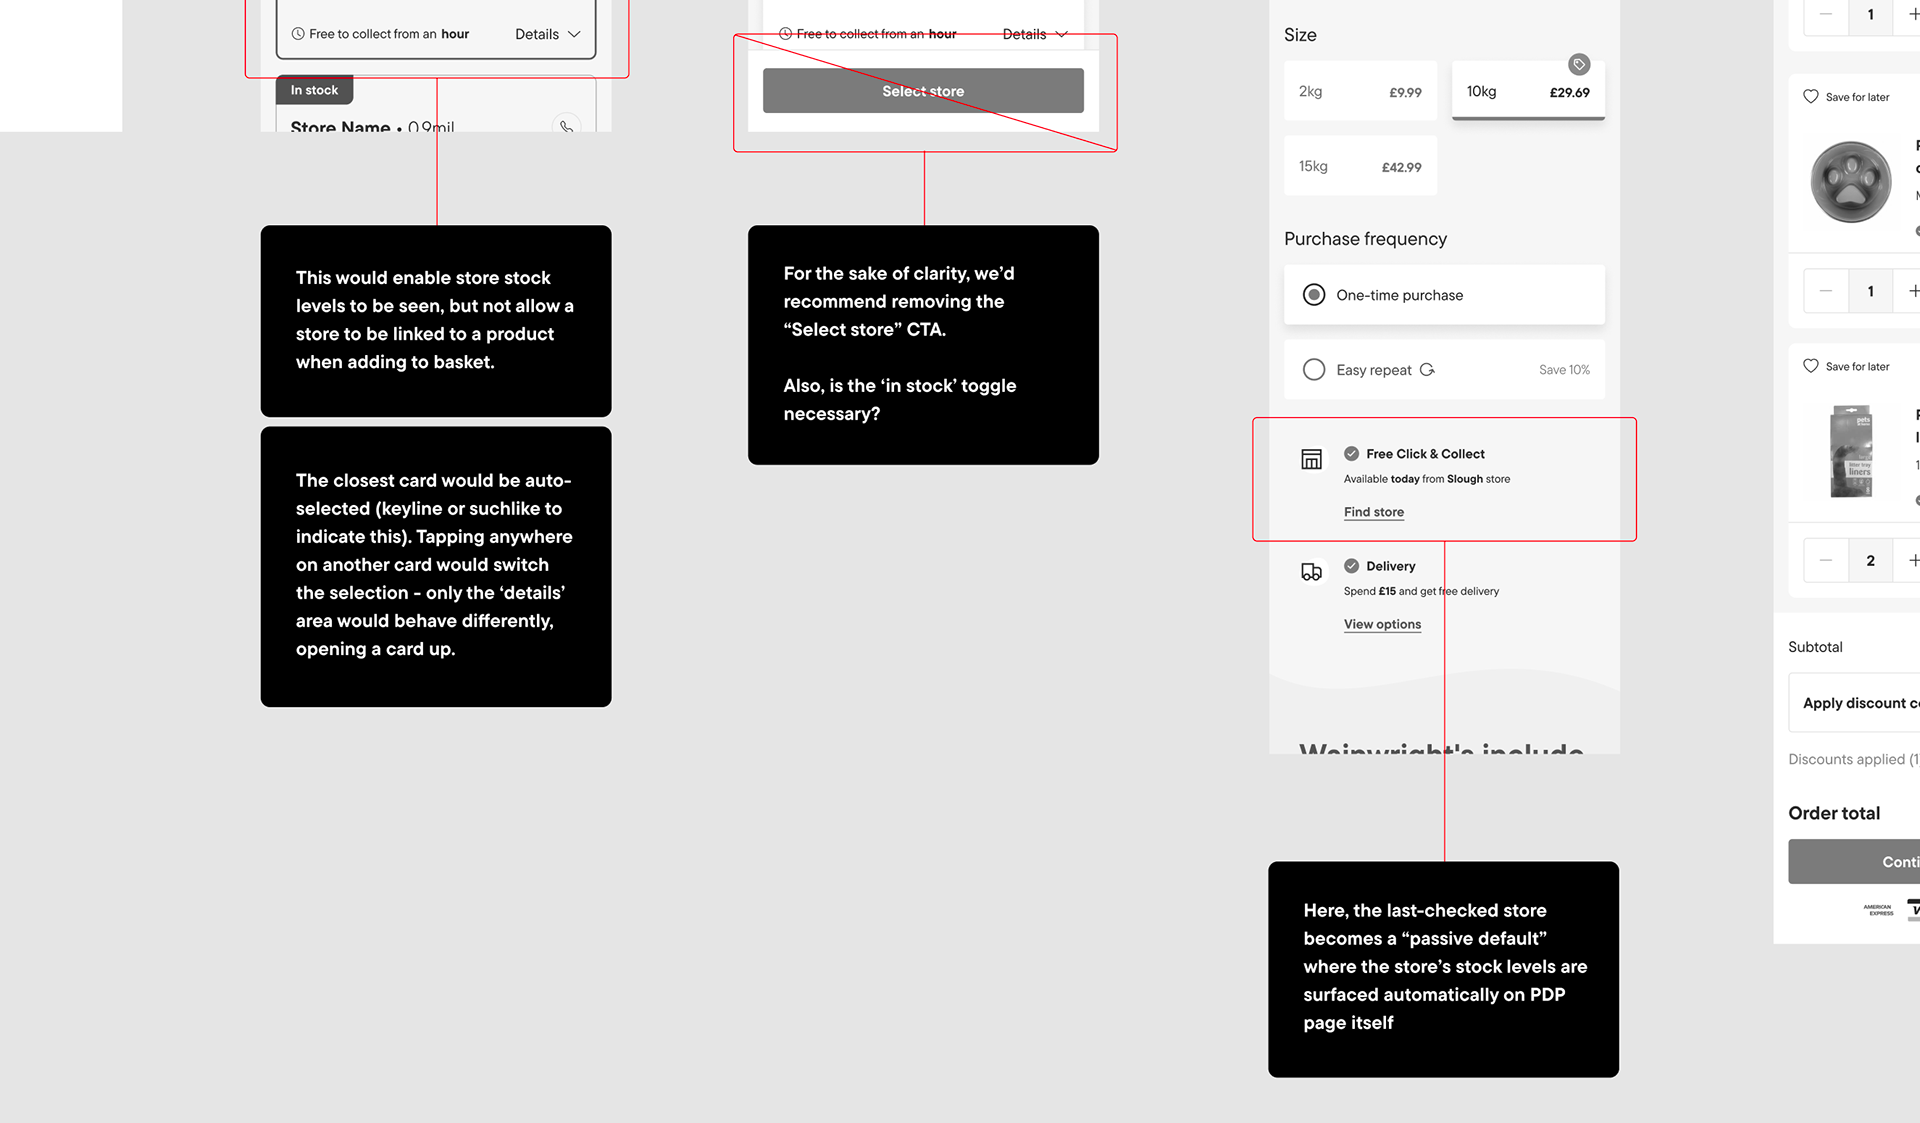The width and height of the screenshot is (1920, 1123).
Task: Click annotation starting 'Here, the last-checked store'
Action: pyautogui.click(x=1443, y=969)
